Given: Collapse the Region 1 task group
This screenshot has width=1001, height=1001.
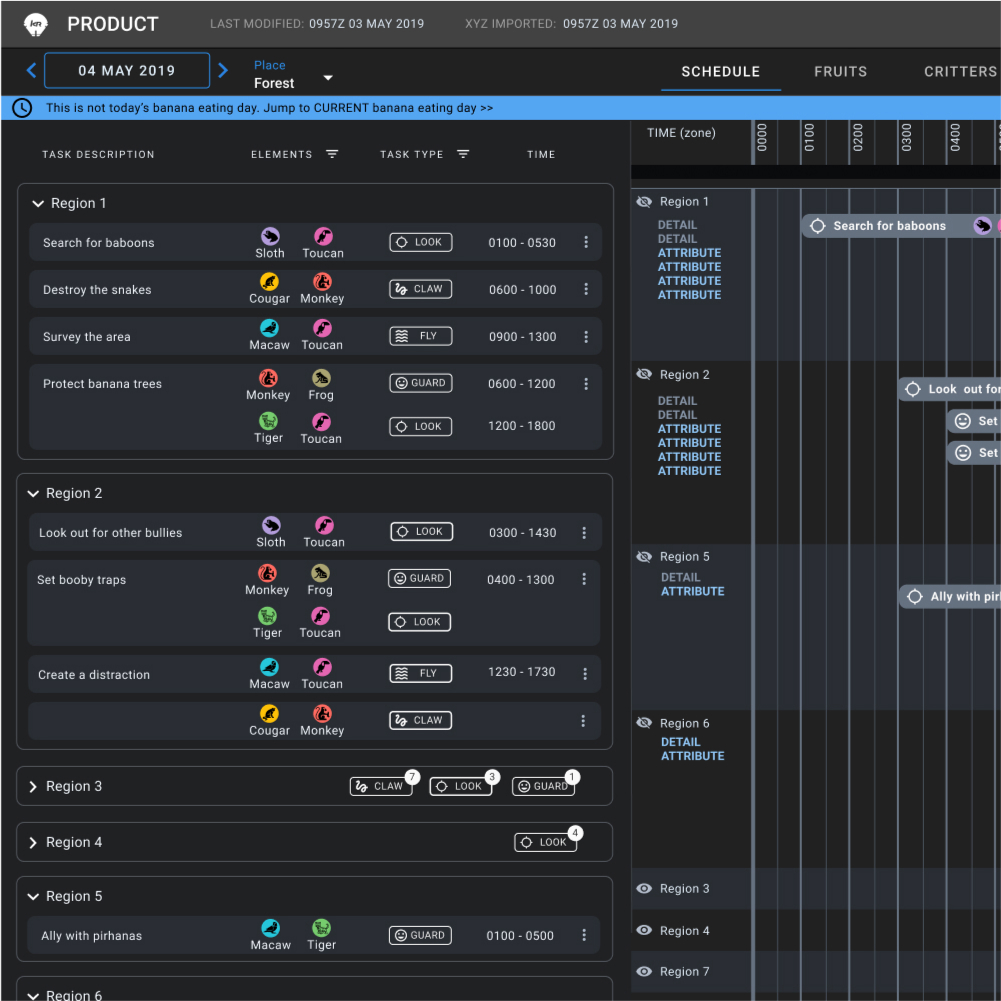Looking at the screenshot, I should coord(38,204).
